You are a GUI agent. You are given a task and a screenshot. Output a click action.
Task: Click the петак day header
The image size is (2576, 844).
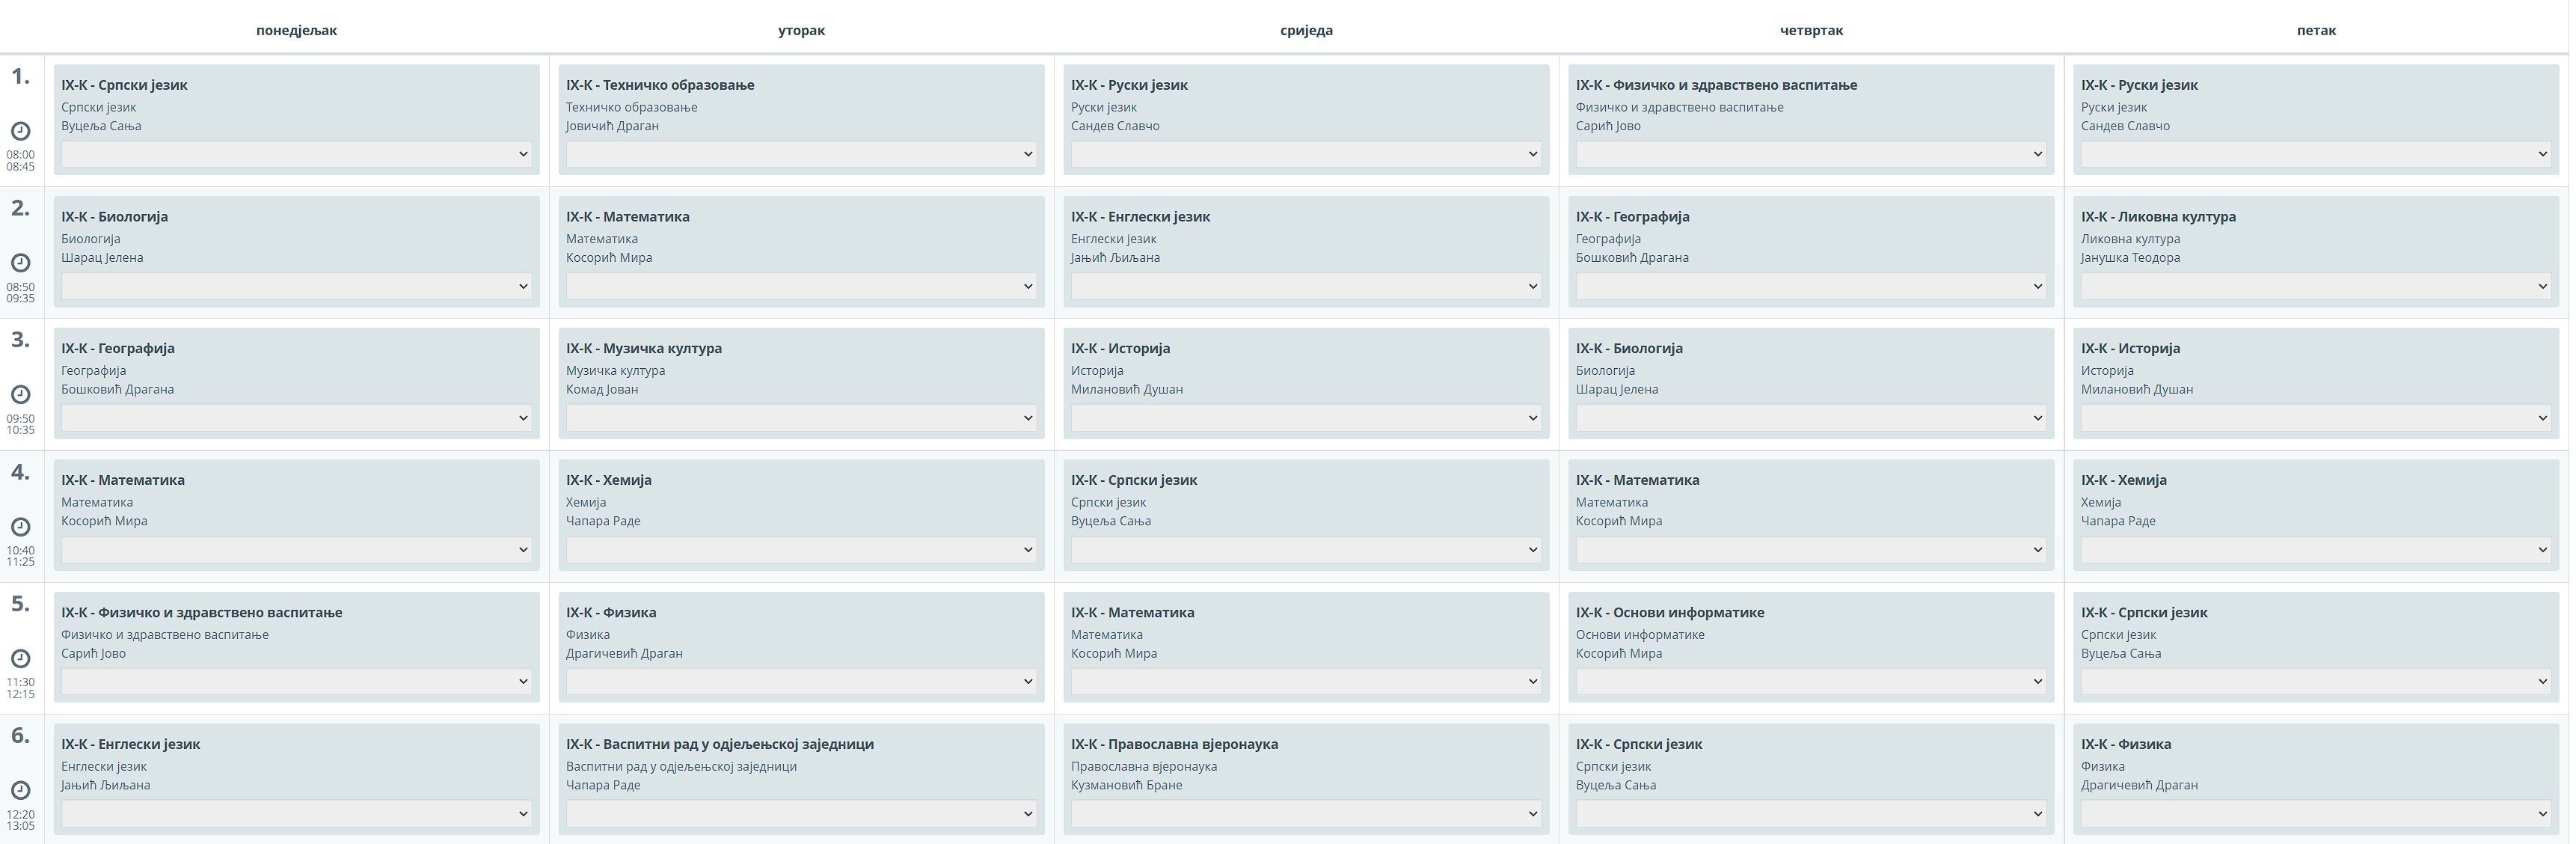tap(2316, 31)
